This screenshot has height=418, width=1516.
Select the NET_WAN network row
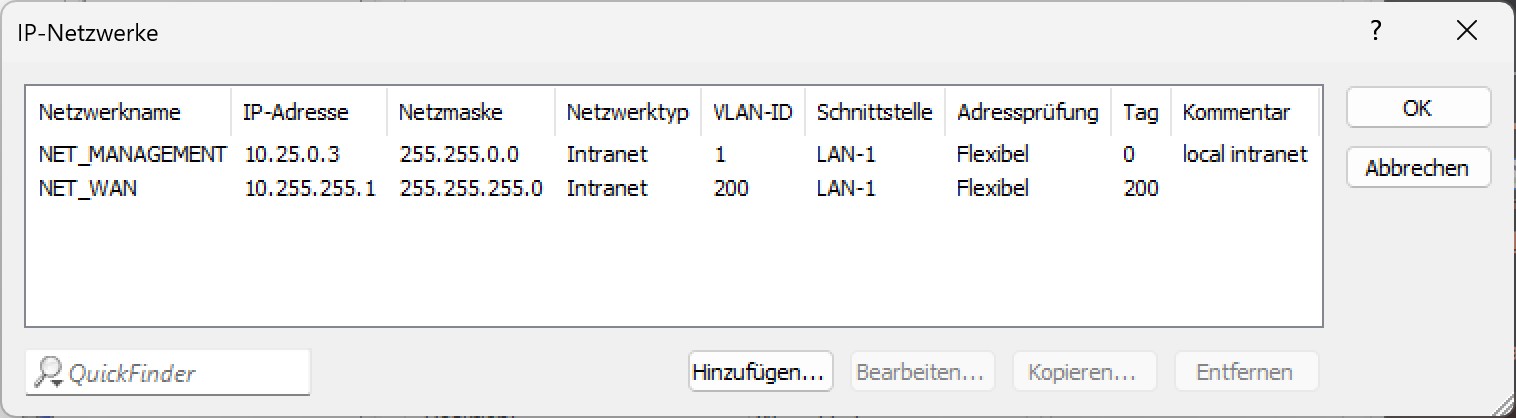(x=88, y=188)
